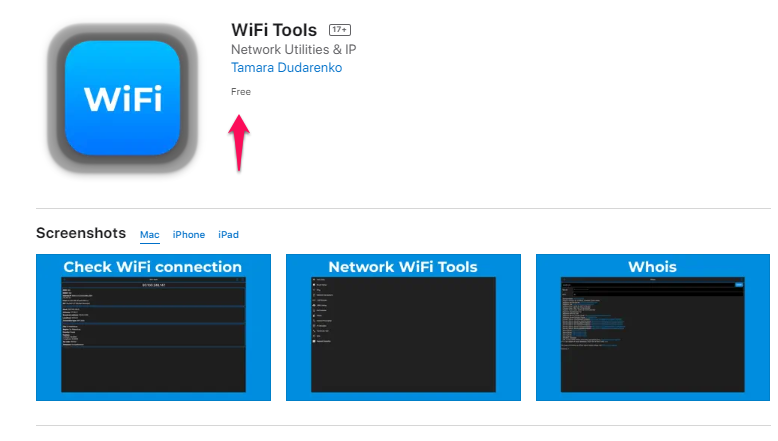Viewport: 778px width, 441px height.
Task: Click the Free price label
Action: point(241,92)
